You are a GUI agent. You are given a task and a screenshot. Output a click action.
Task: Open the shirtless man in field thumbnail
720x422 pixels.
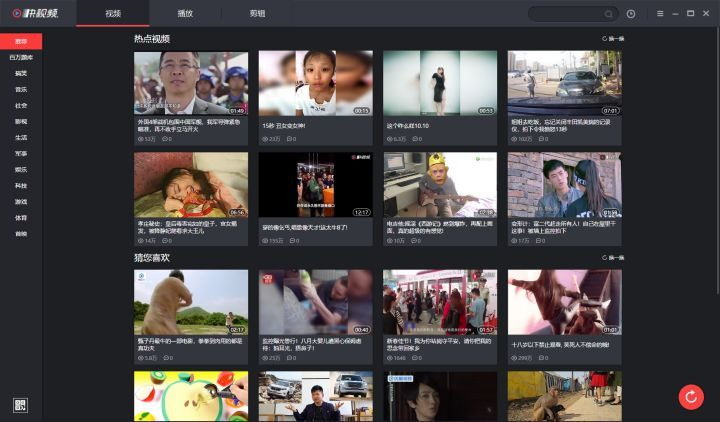pos(191,302)
